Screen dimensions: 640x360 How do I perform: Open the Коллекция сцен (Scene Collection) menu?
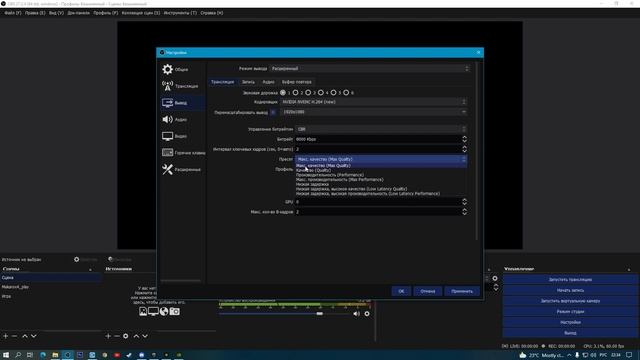pyautogui.click(x=141, y=13)
